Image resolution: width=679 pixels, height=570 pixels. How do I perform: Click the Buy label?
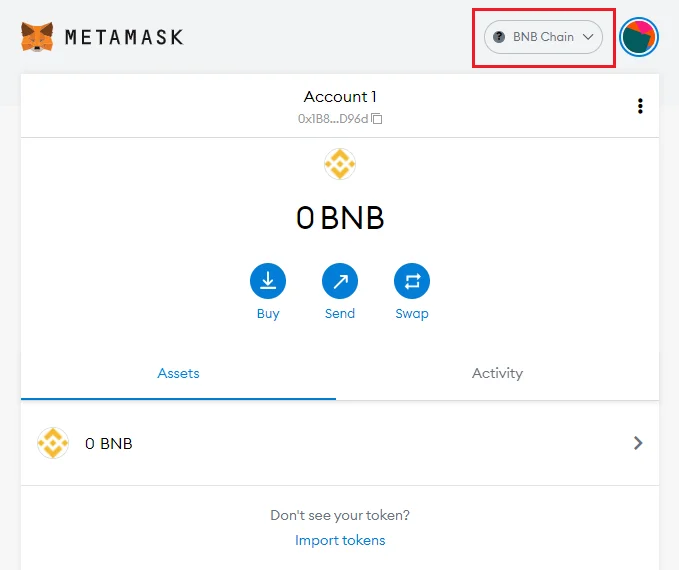[268, 313]
